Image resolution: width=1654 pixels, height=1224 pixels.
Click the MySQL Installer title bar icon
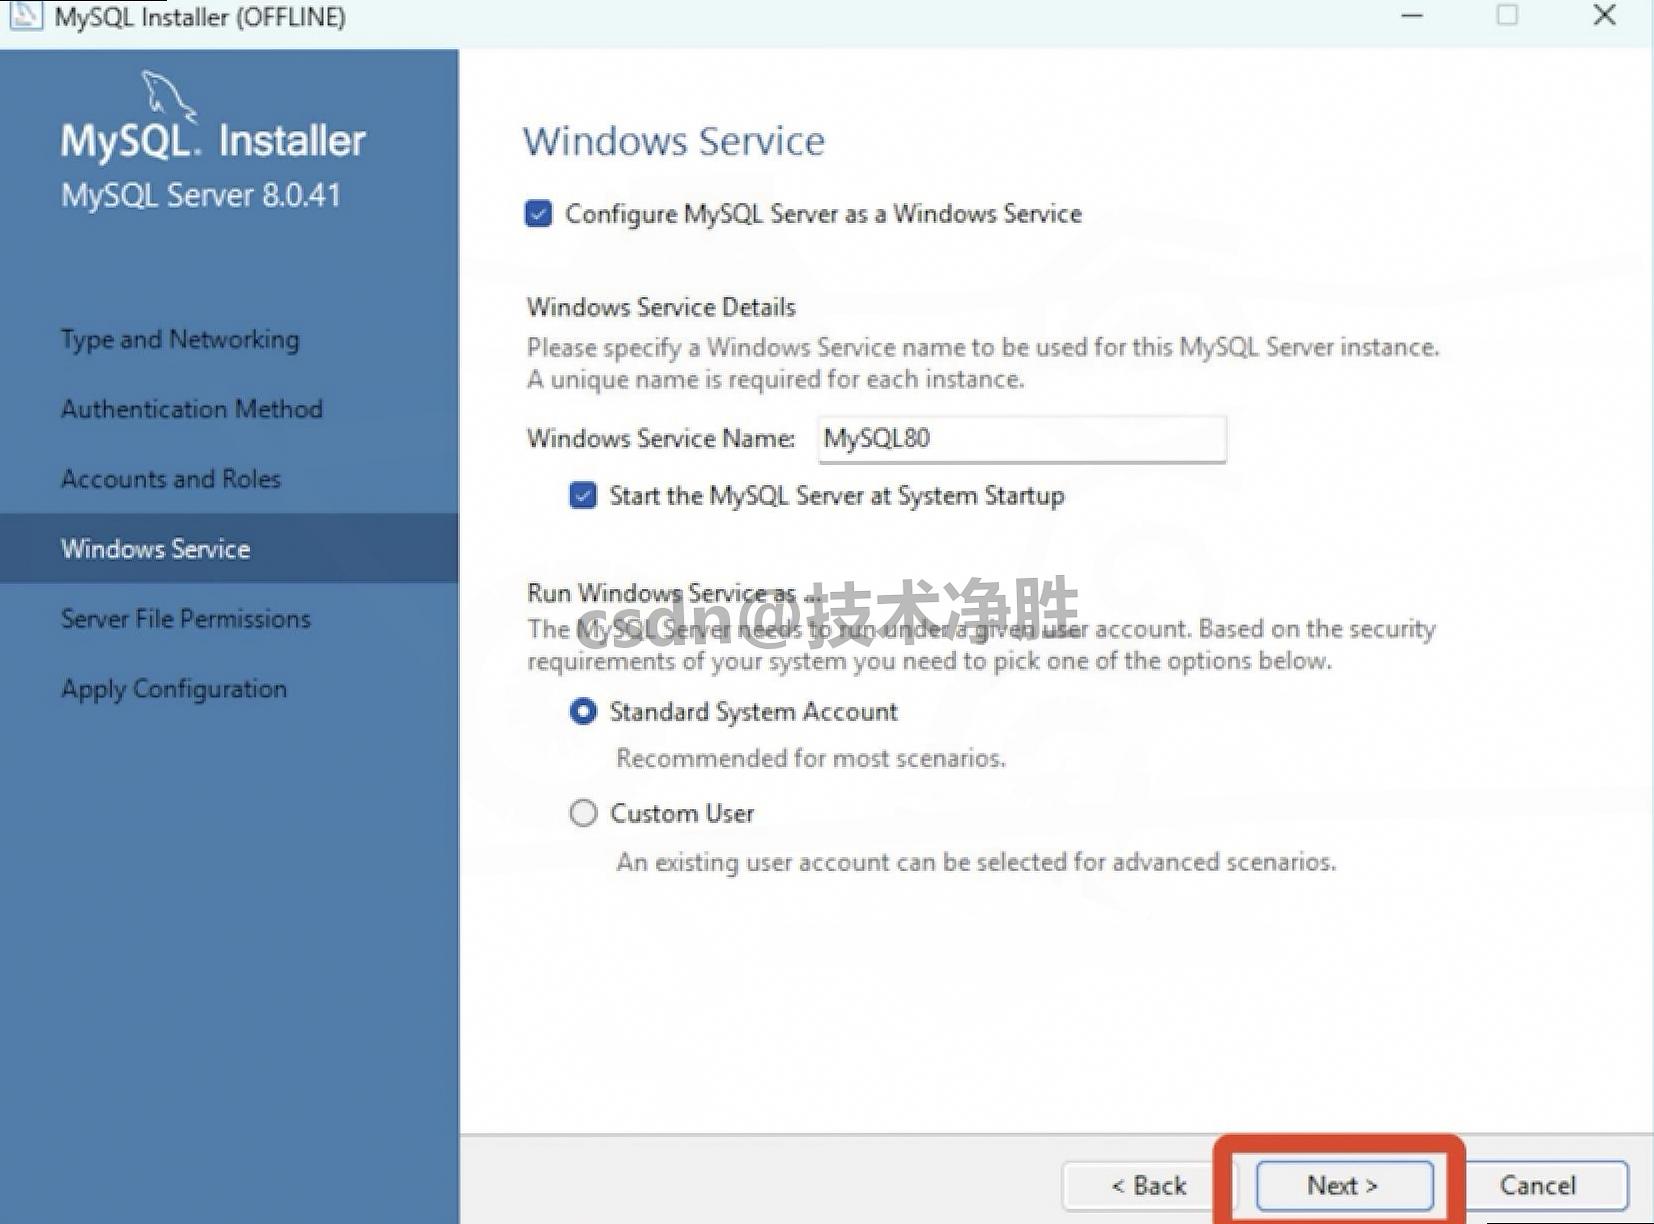click(x=26, y=16)
